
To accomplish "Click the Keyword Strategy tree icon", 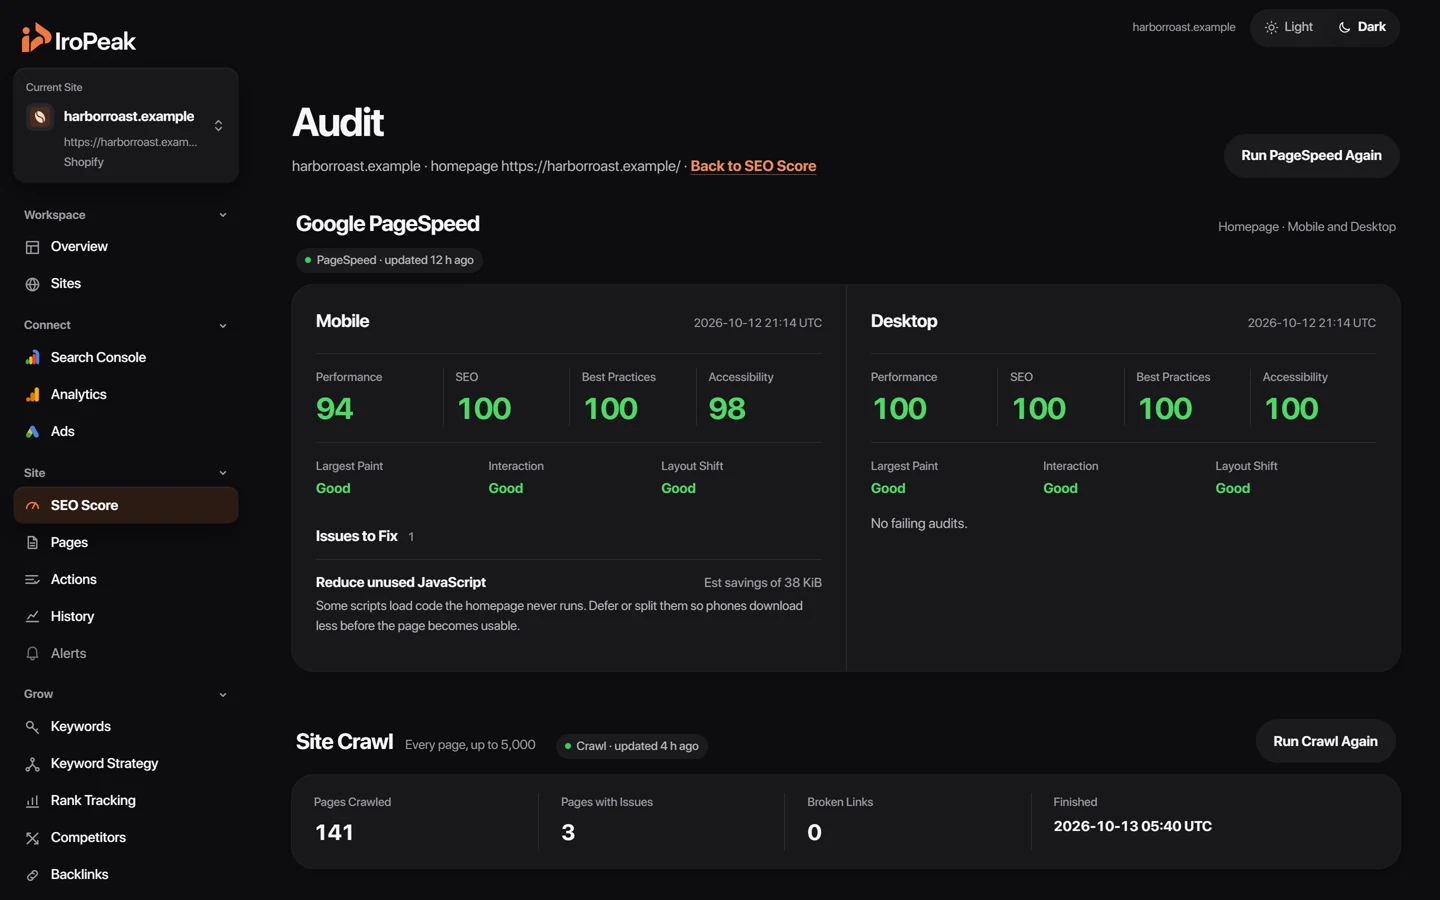I will [x=32, y=764].
